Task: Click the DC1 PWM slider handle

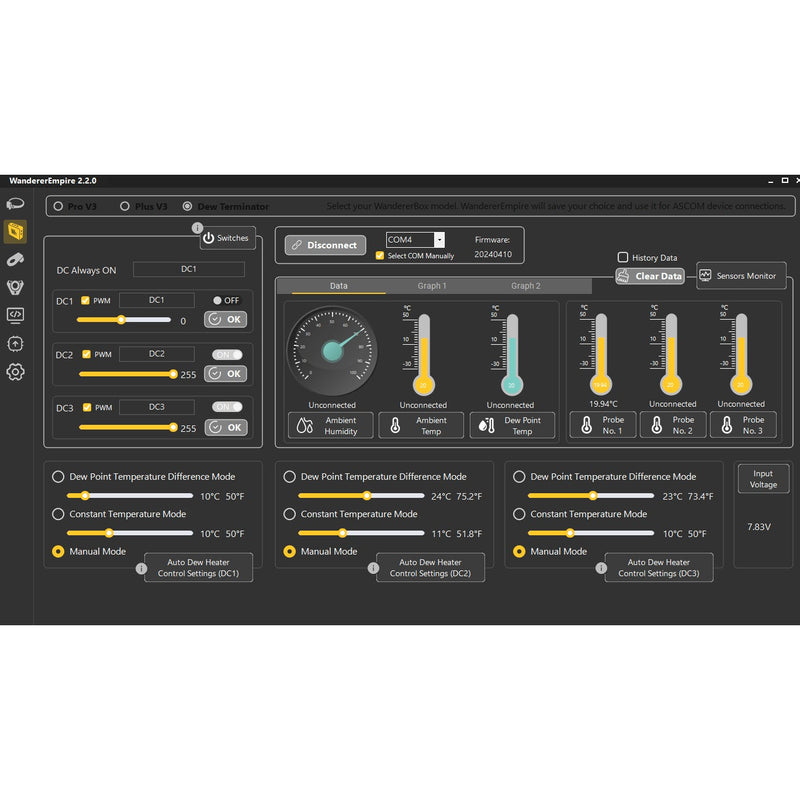Action: click(x=121, y=320)
